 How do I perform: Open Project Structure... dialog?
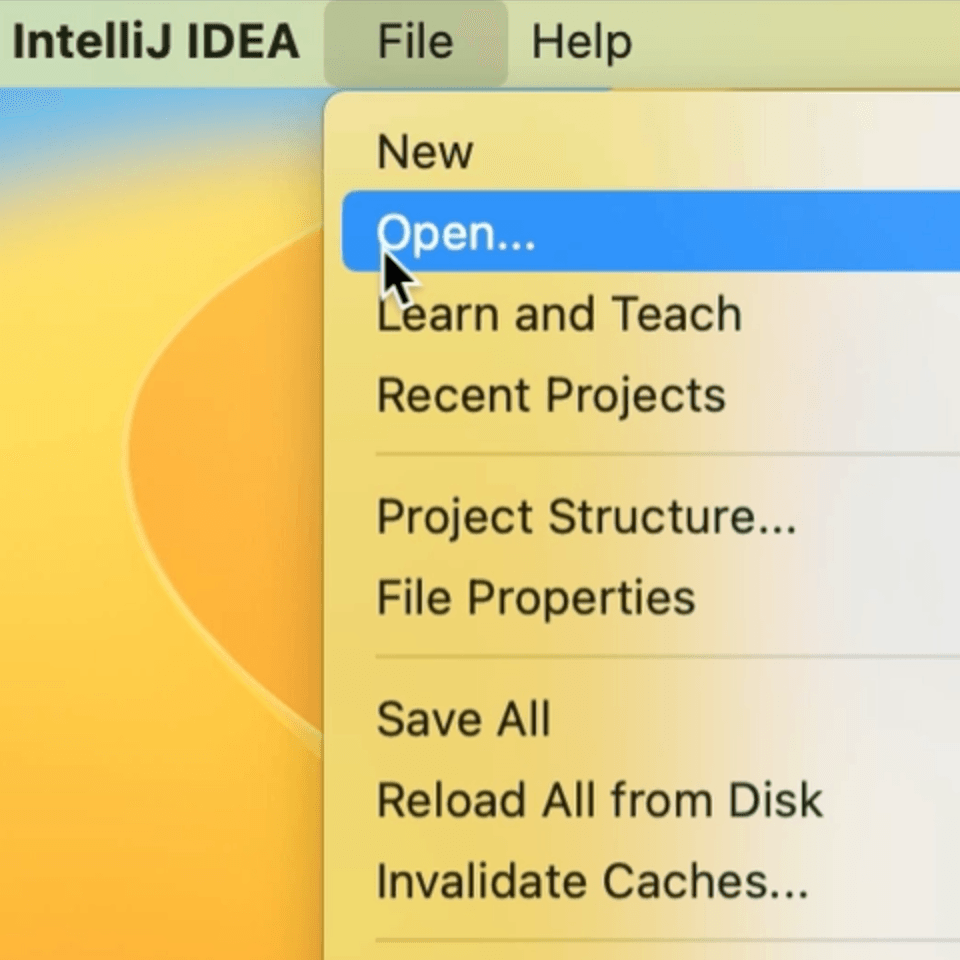(586, 517)
